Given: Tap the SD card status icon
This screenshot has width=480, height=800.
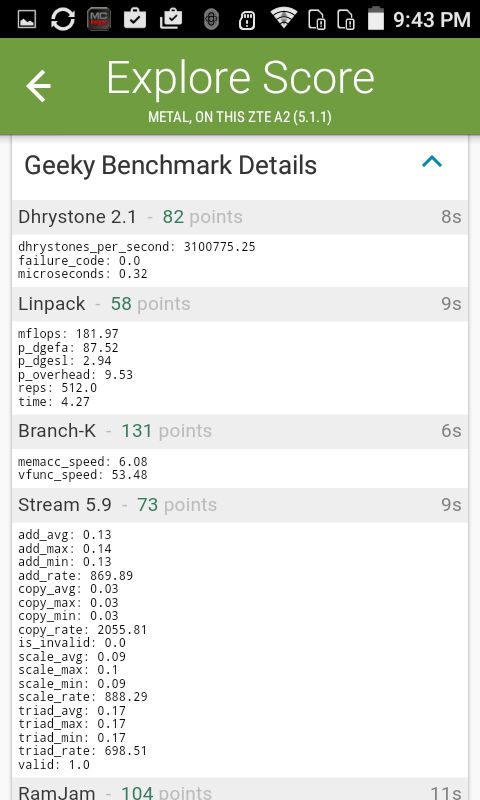Looking at the screenshot, I should point(247,20).
